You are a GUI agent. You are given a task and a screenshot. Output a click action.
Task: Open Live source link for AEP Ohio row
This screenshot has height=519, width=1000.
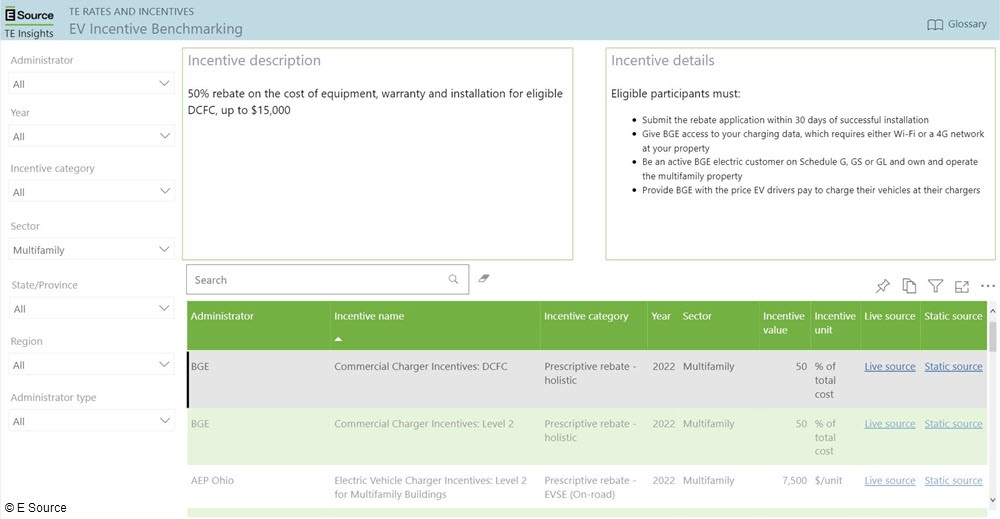point(890,481)
